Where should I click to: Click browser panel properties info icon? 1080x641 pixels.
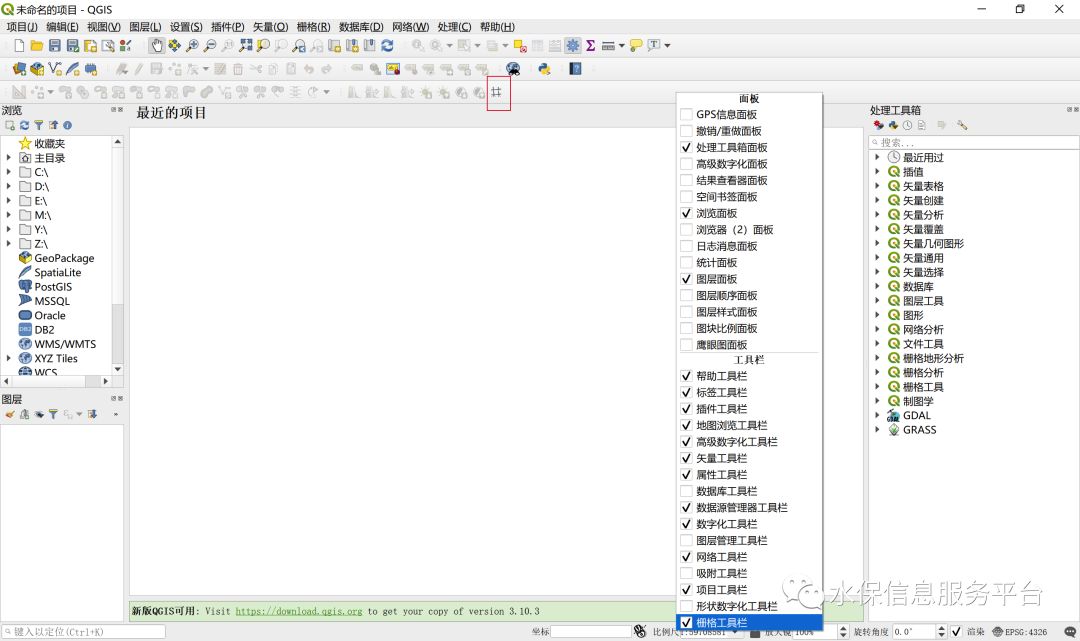(68, 125)
